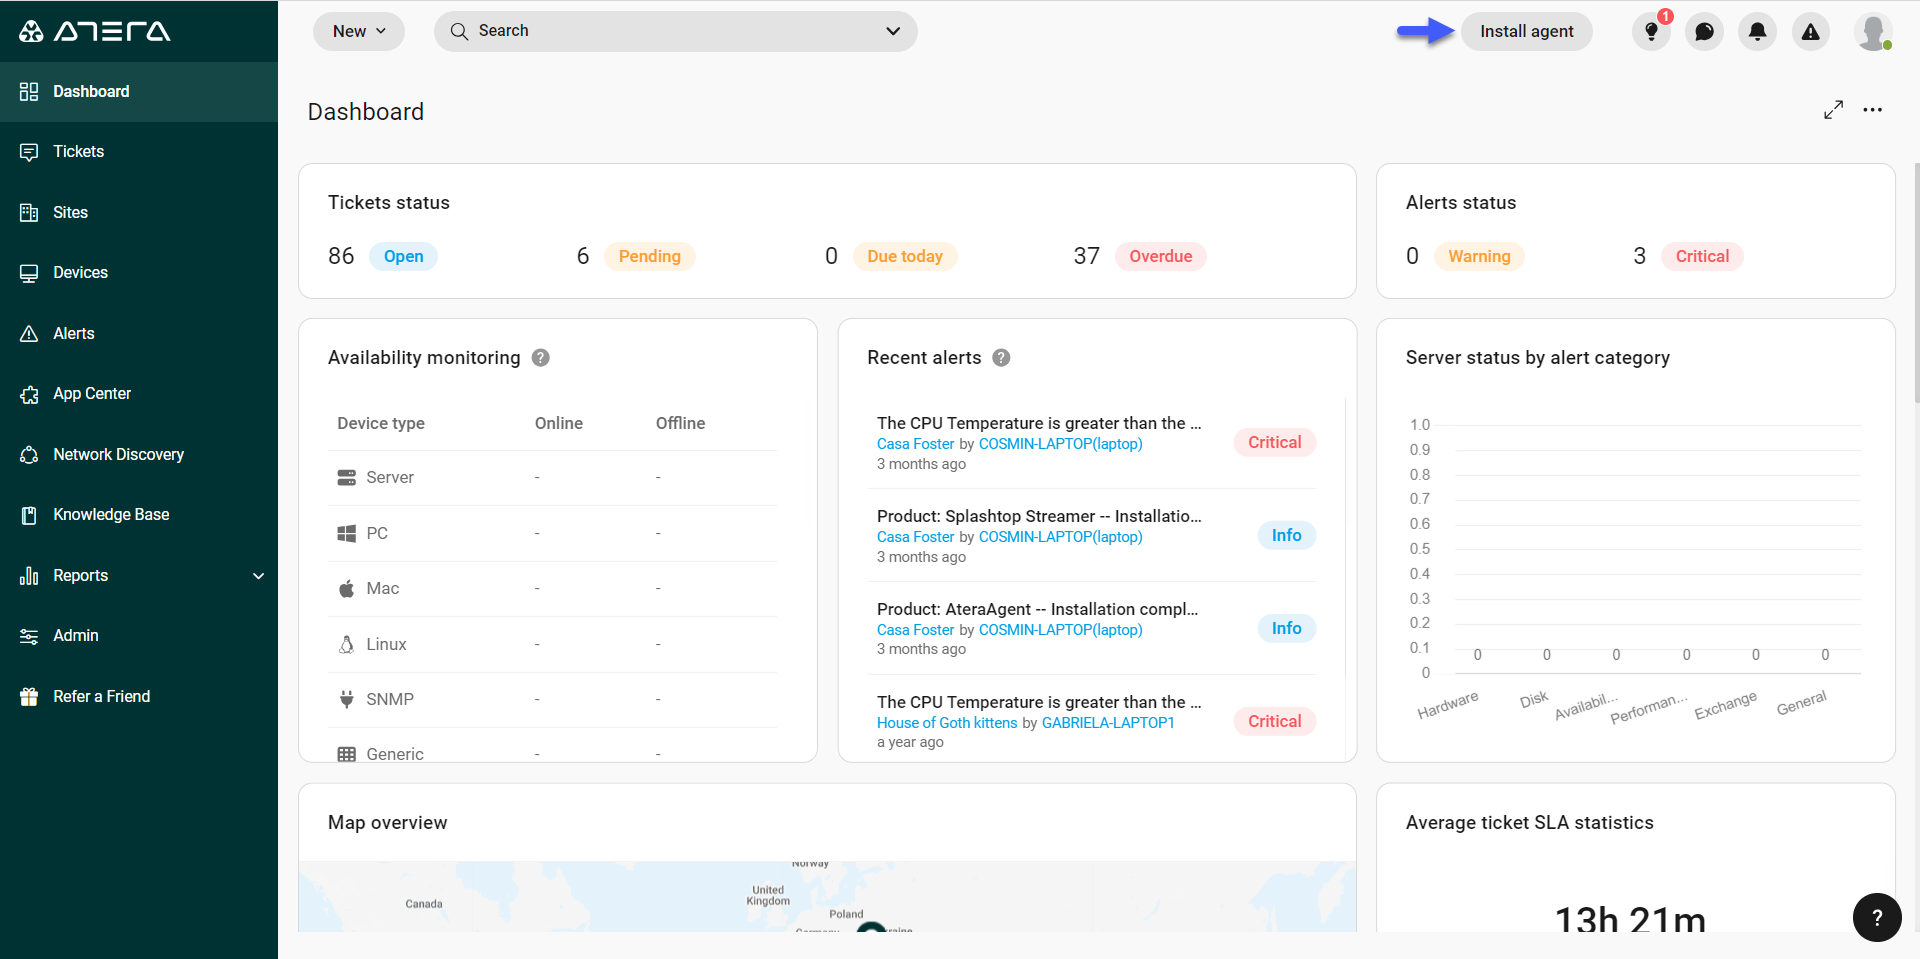Click into the Search input field
Screen dimensions: 1920x959
pos(660,31)
